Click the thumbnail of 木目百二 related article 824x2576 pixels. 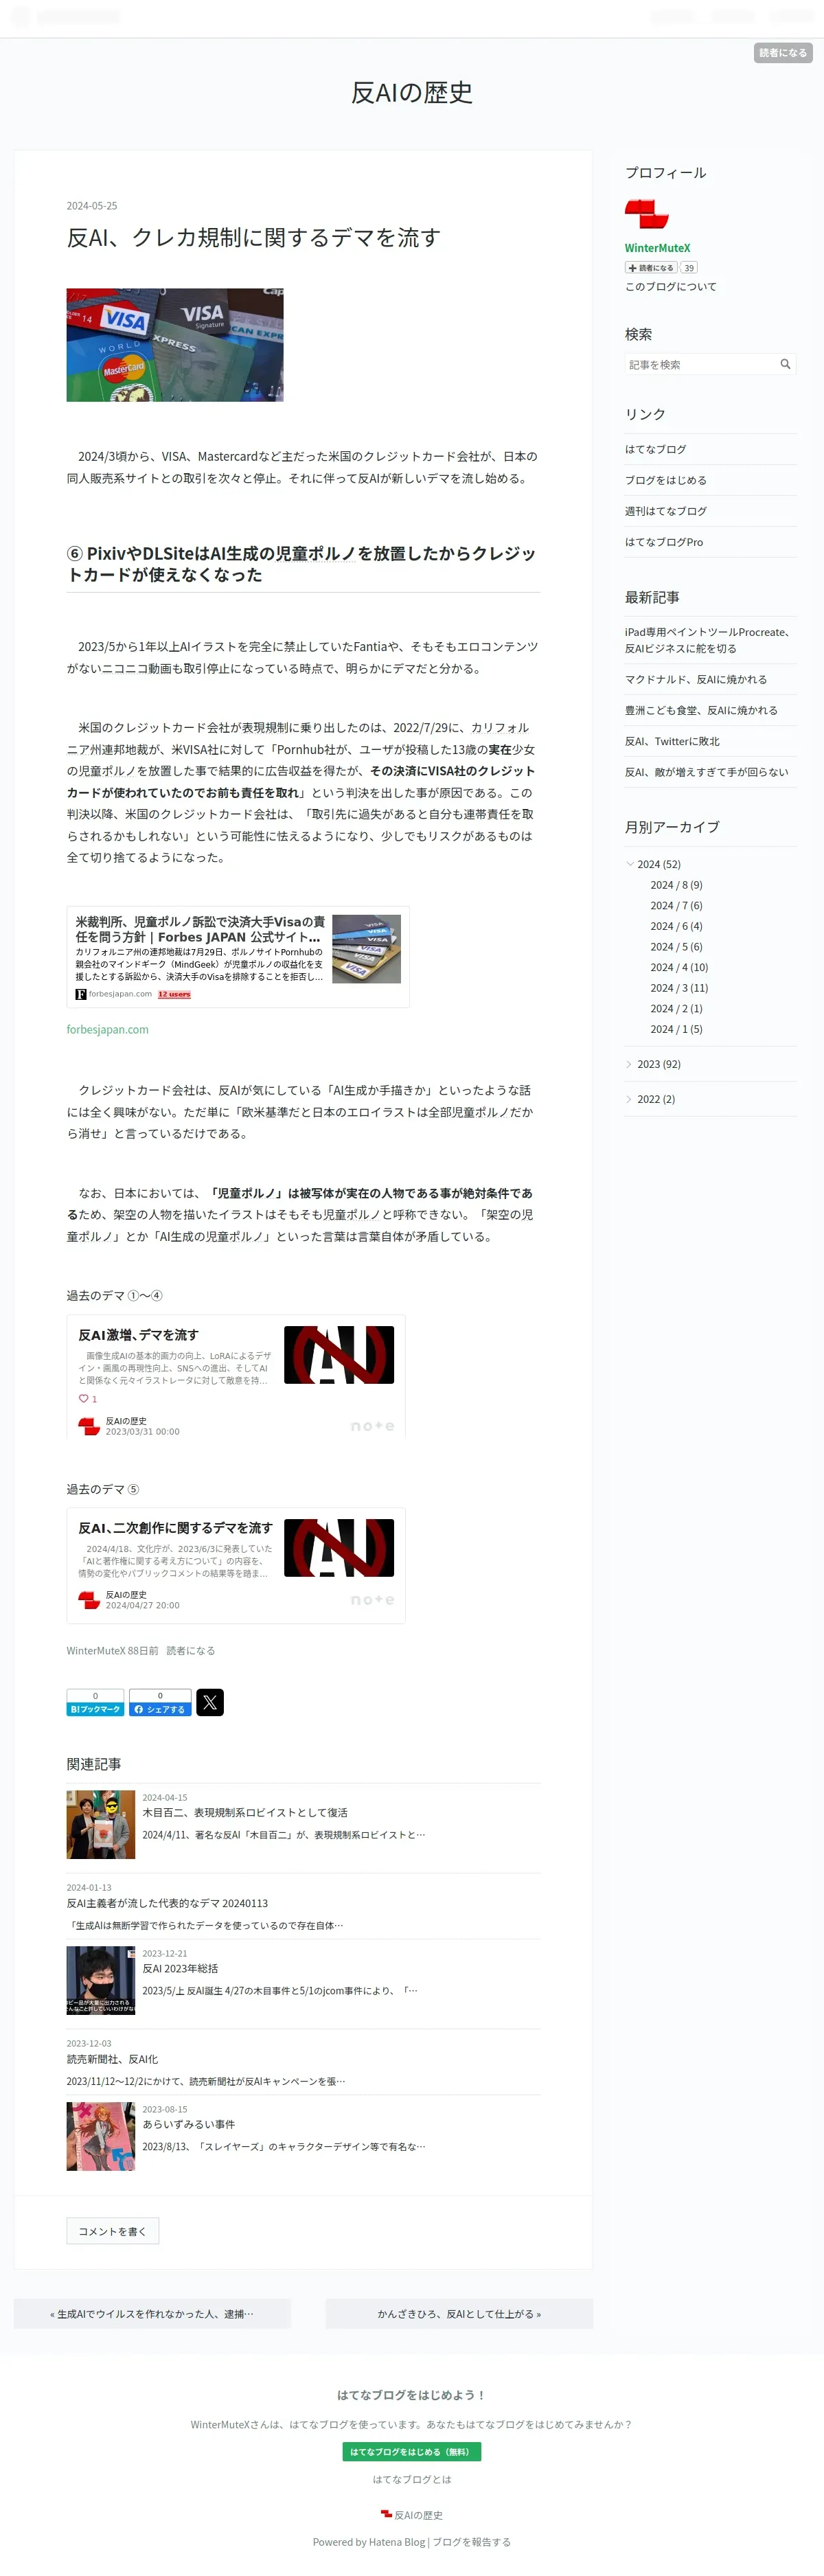coord(101,1825)
